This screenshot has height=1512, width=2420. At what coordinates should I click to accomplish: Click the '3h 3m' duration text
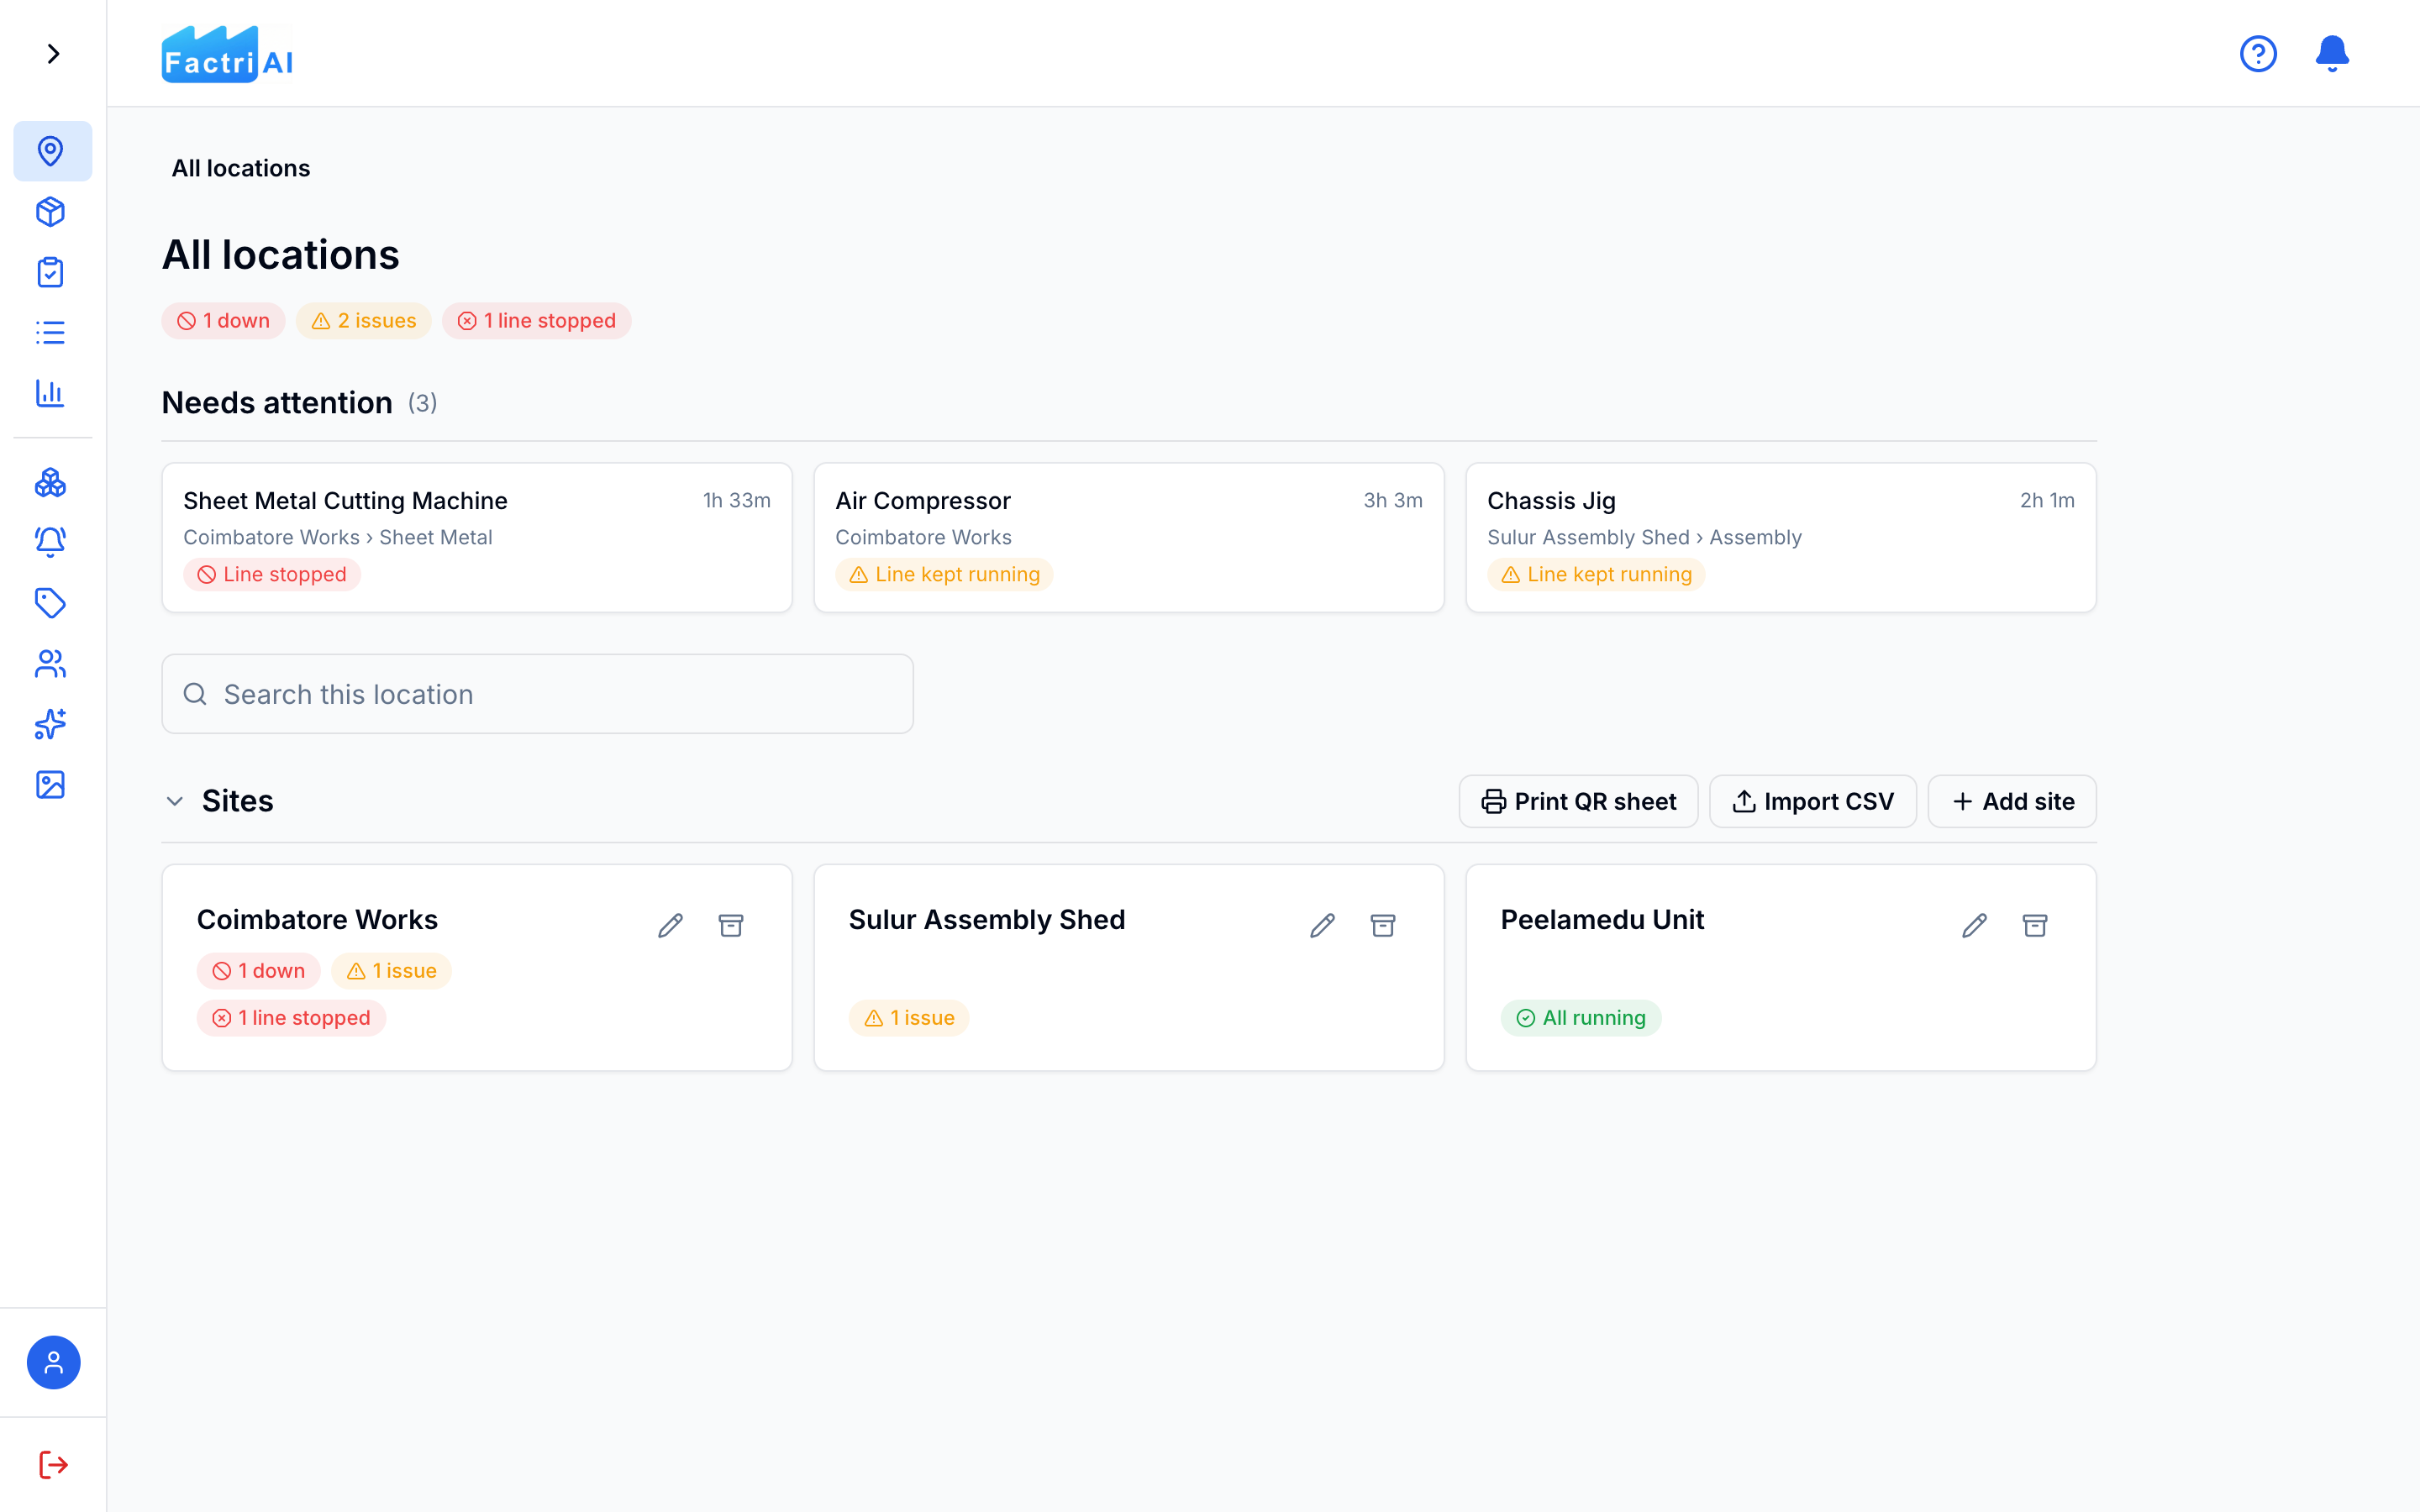coord(1393,500)
